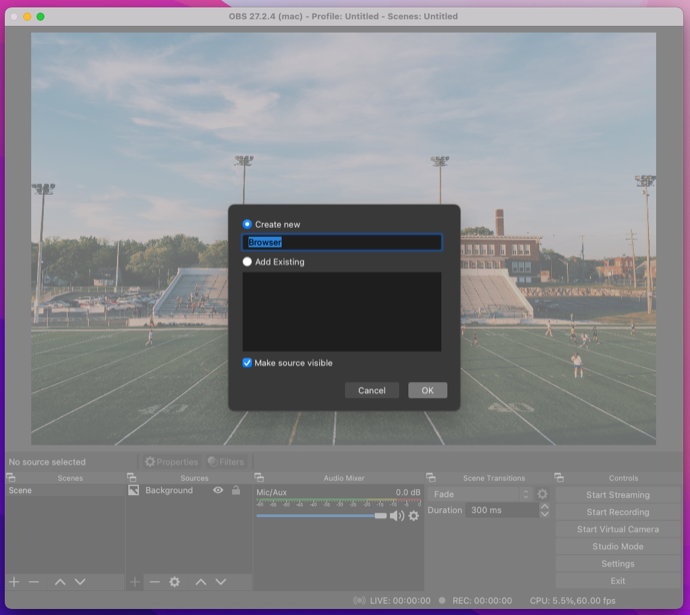
Task: Confirm the dialog with OK
Action: click(427, 390)
